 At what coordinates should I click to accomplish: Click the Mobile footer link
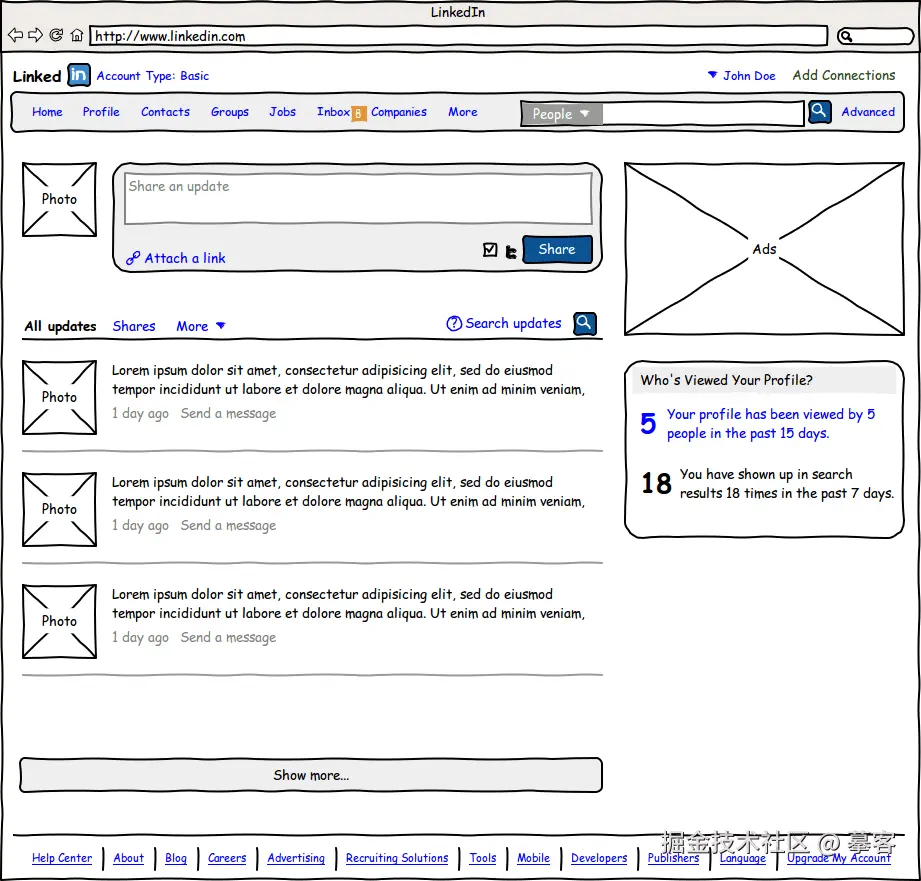click(x=533, y=858)
